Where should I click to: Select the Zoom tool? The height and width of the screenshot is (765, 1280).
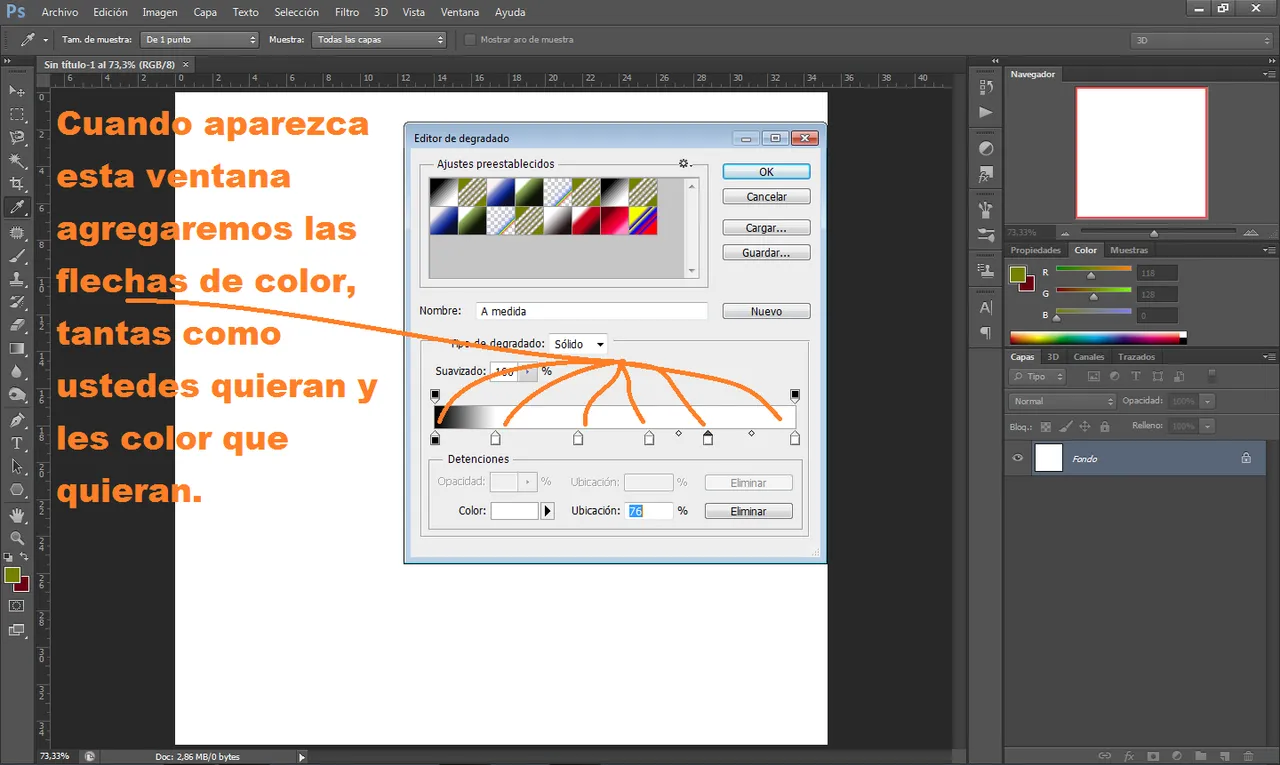[x=17, y=538]
